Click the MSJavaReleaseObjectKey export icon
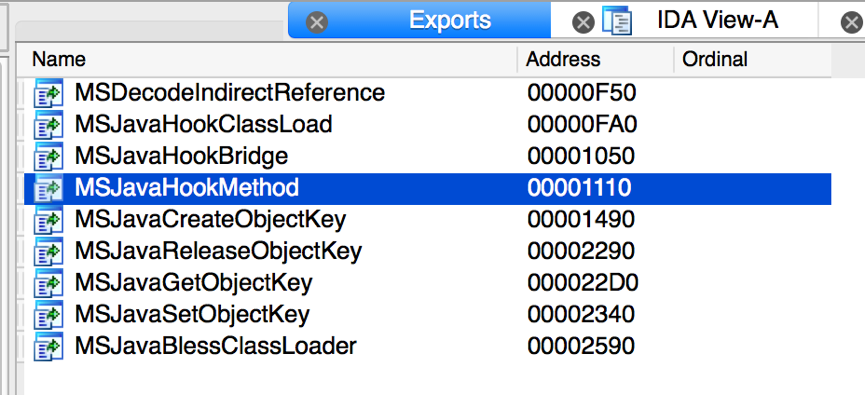Screen dimensions: 865x395 [49, 252]
